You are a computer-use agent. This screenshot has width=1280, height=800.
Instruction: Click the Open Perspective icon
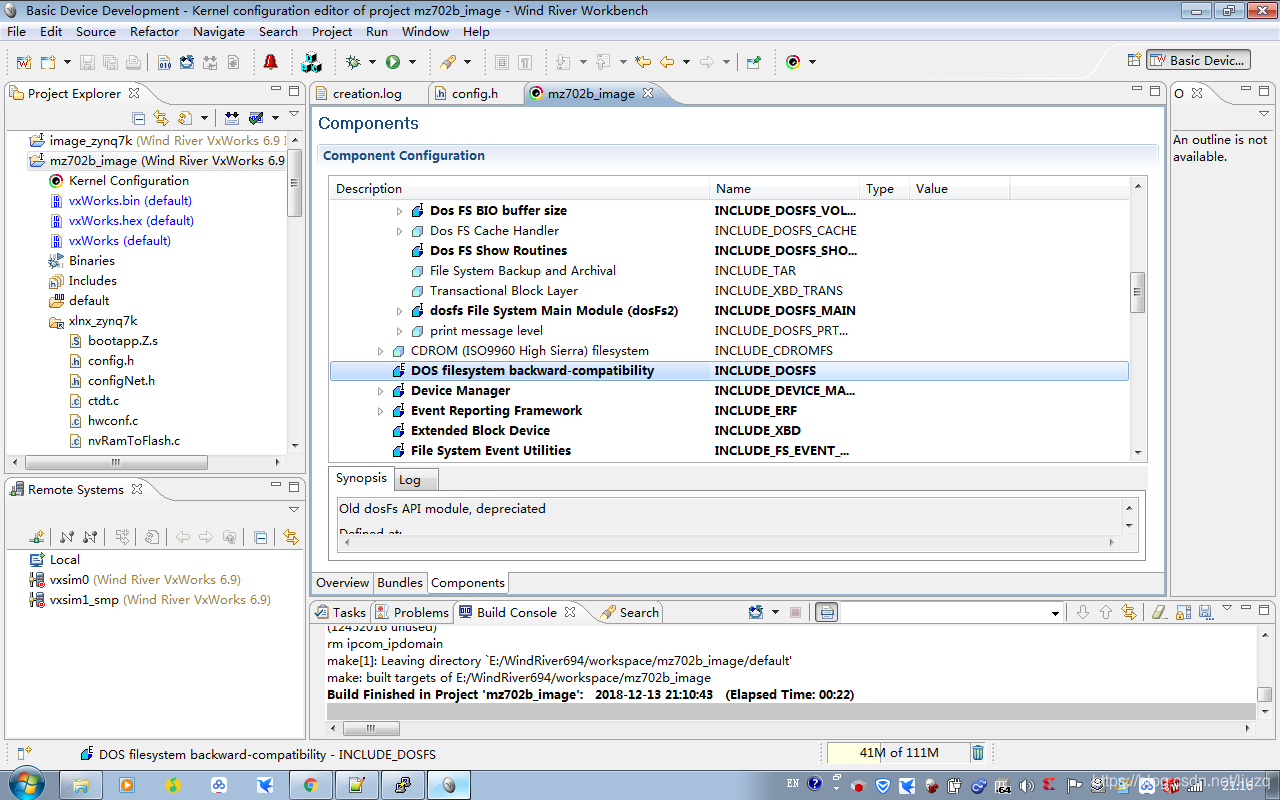(1134, 60)
